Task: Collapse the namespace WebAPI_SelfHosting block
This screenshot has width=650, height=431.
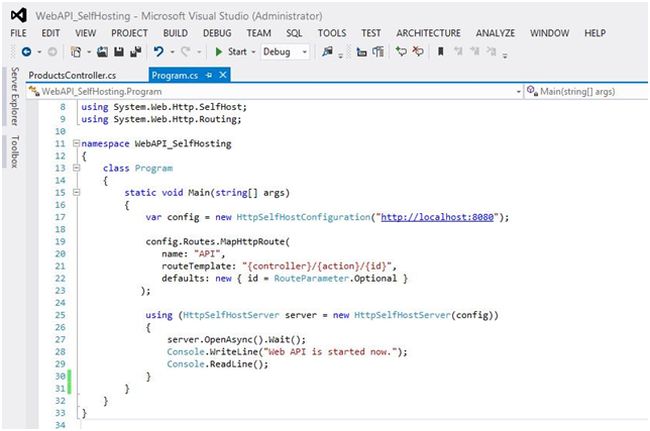Action: pos(76,143)
